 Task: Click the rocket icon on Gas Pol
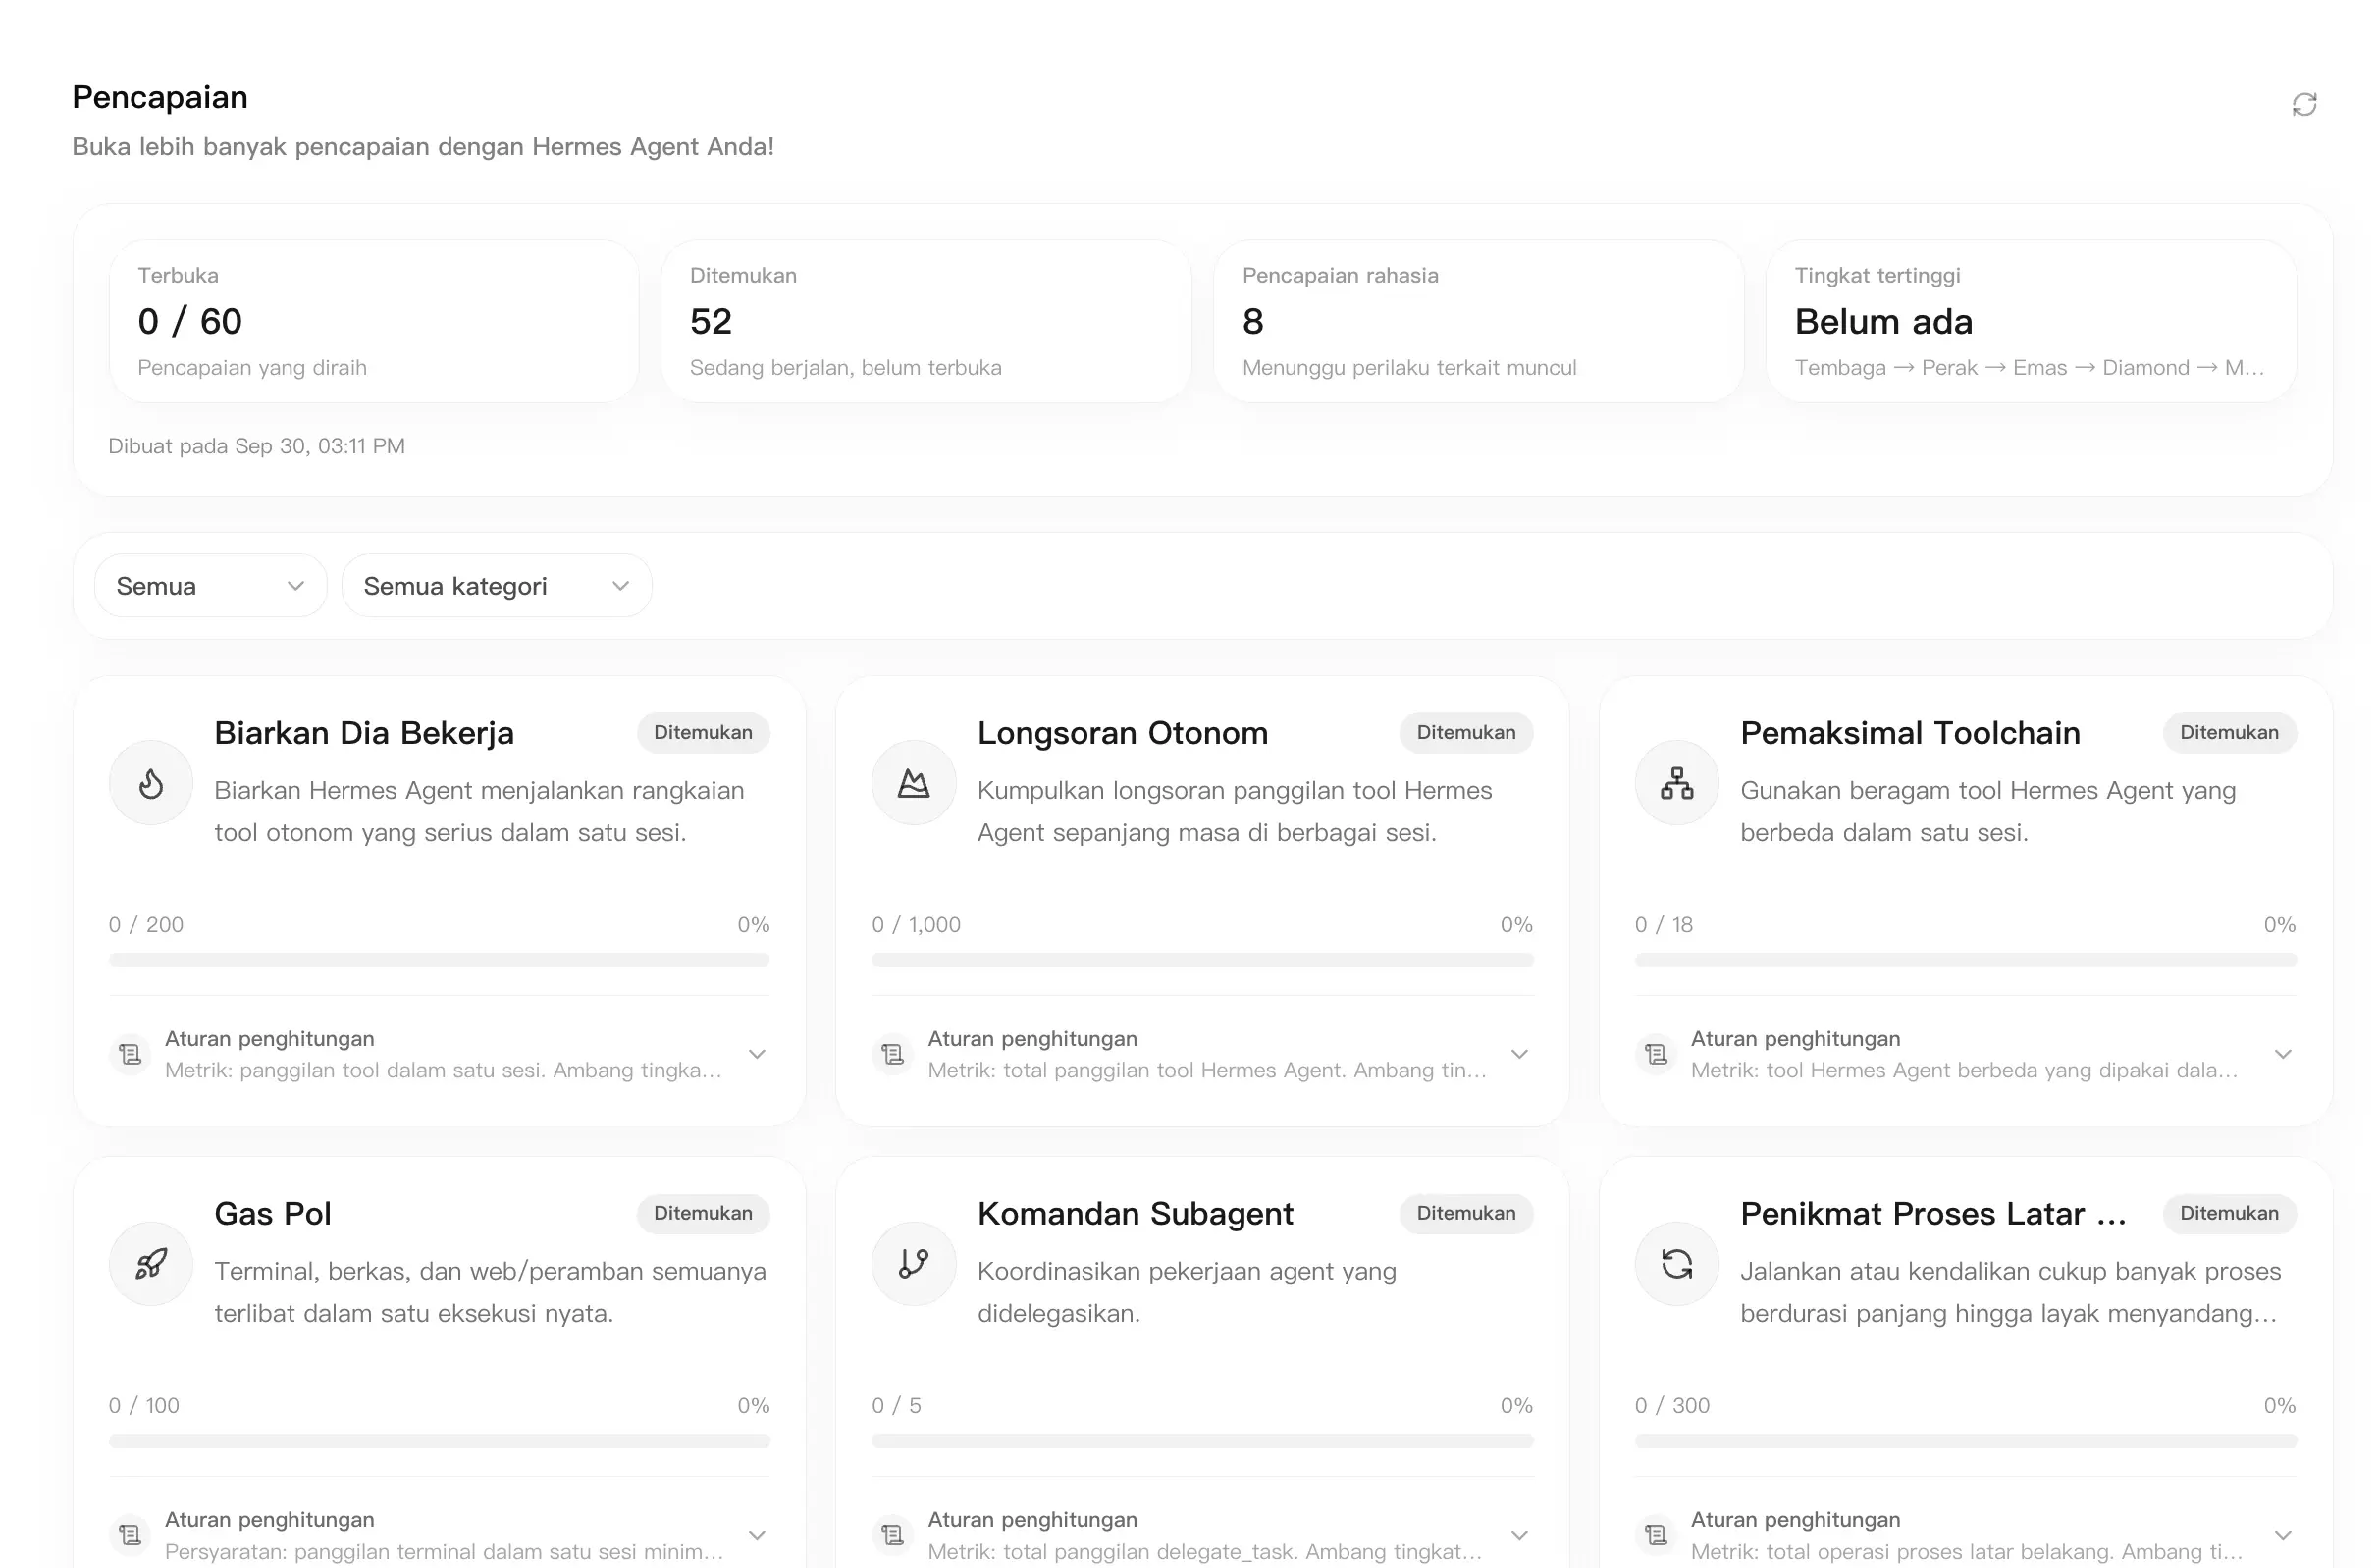[151, 1264]
